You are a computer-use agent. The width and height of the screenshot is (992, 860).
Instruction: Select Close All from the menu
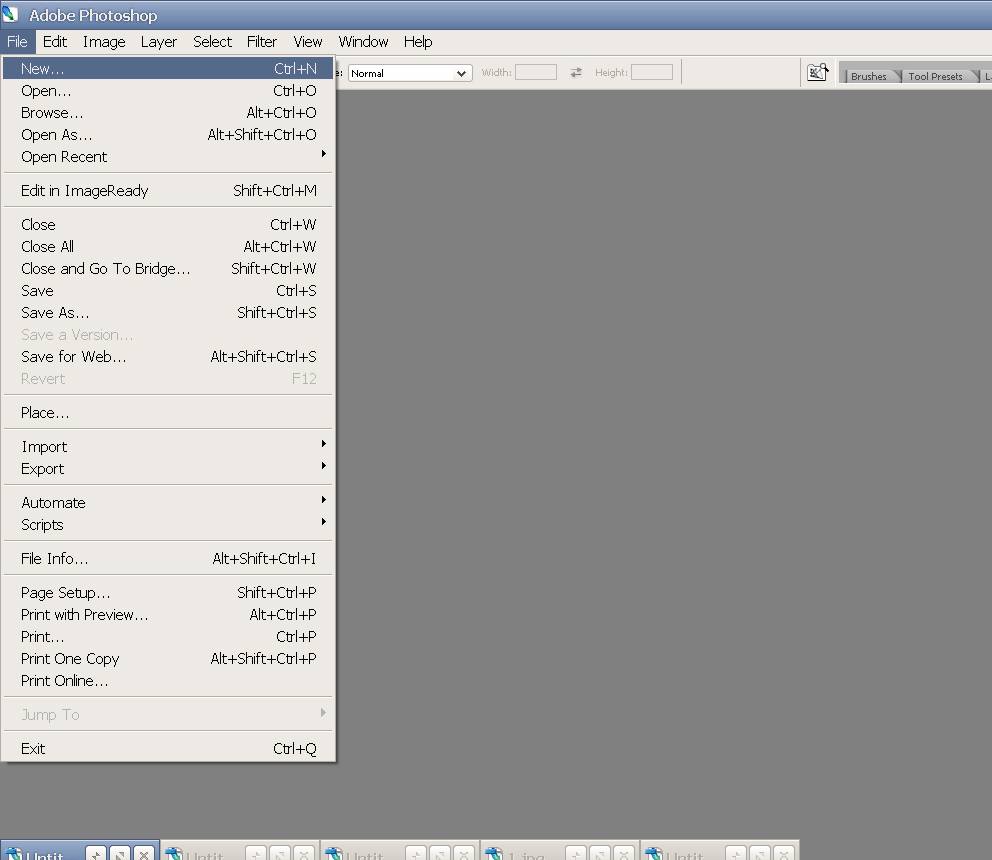point(168,247)
